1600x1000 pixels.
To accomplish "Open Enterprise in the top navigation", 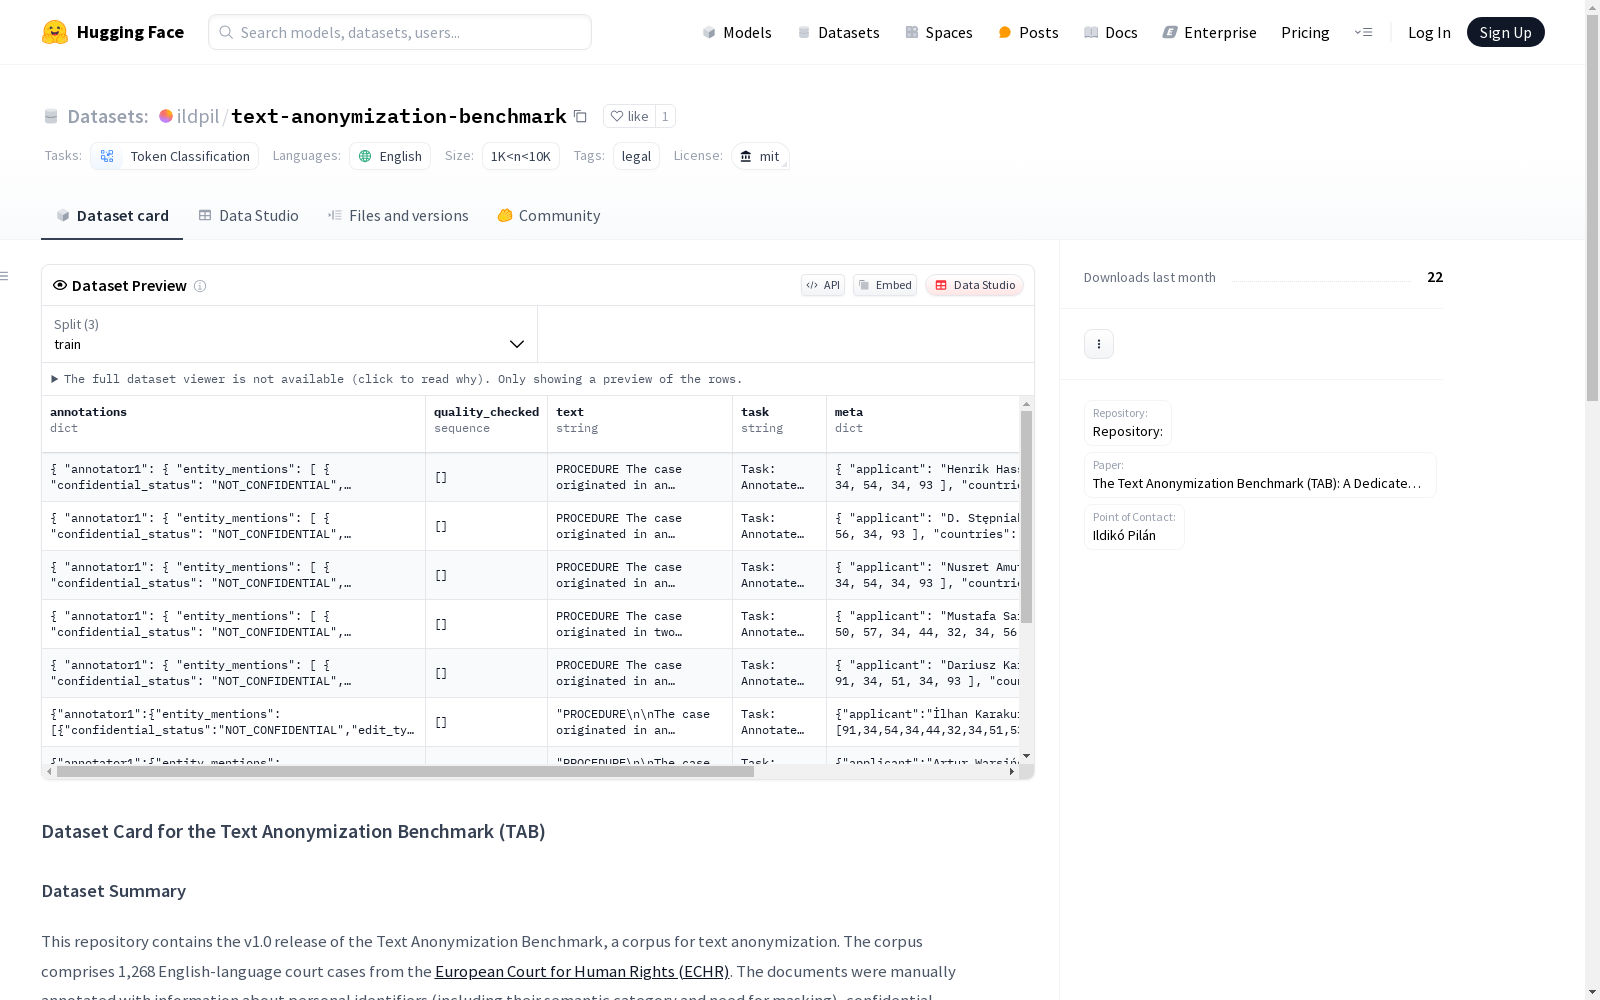I will (1209, 32).
